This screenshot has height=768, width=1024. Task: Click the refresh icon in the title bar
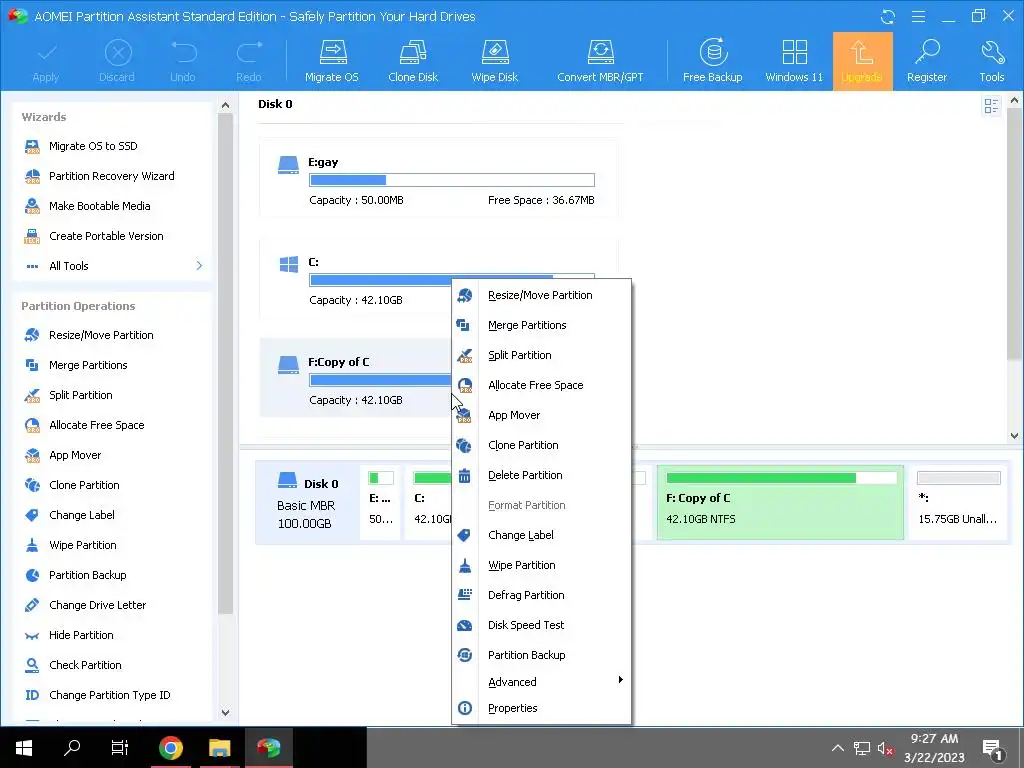coord(888,16)
